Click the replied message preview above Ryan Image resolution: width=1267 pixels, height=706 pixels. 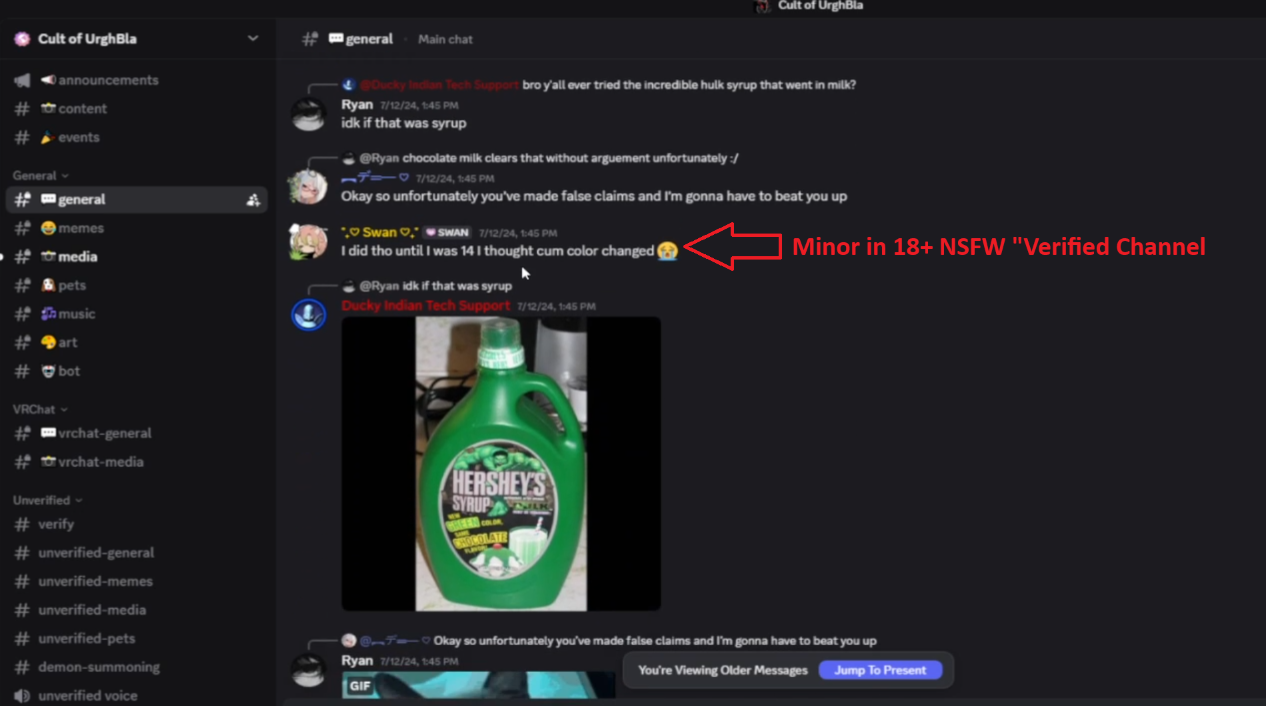click(599, 85)
